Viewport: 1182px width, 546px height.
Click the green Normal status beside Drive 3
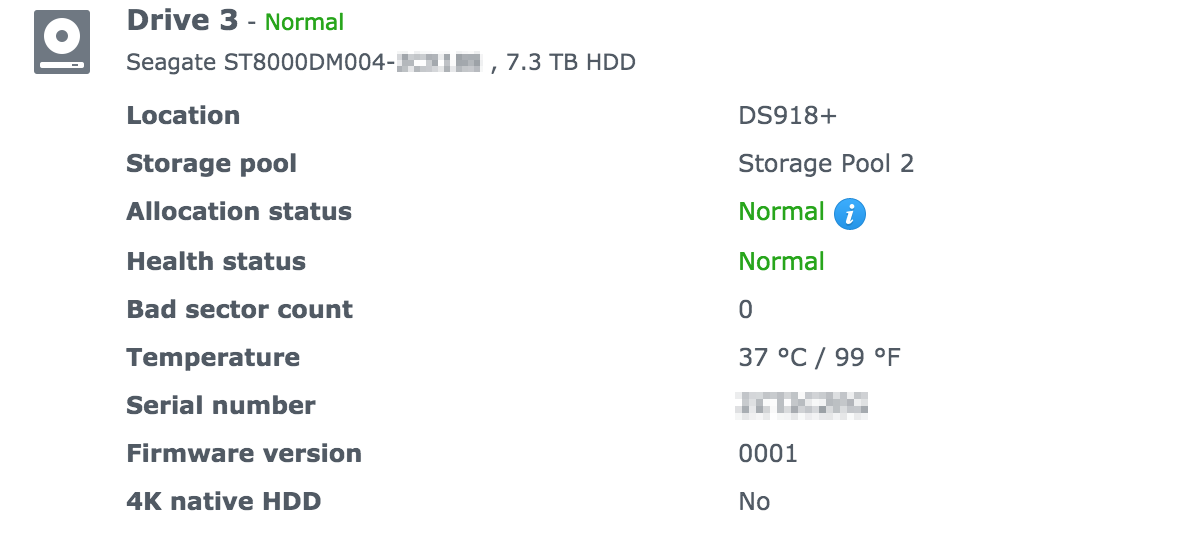pyautogui.click(x=304, y=22)
